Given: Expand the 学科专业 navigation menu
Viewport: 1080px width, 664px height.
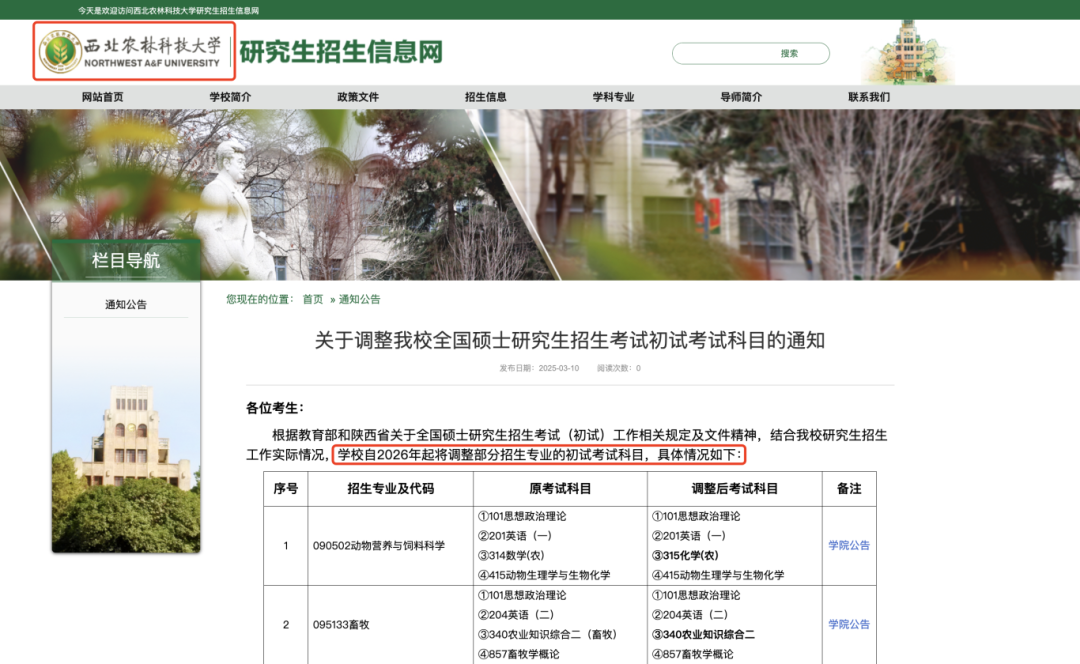Looking at the screenshot, I should (x=613, y=97).
